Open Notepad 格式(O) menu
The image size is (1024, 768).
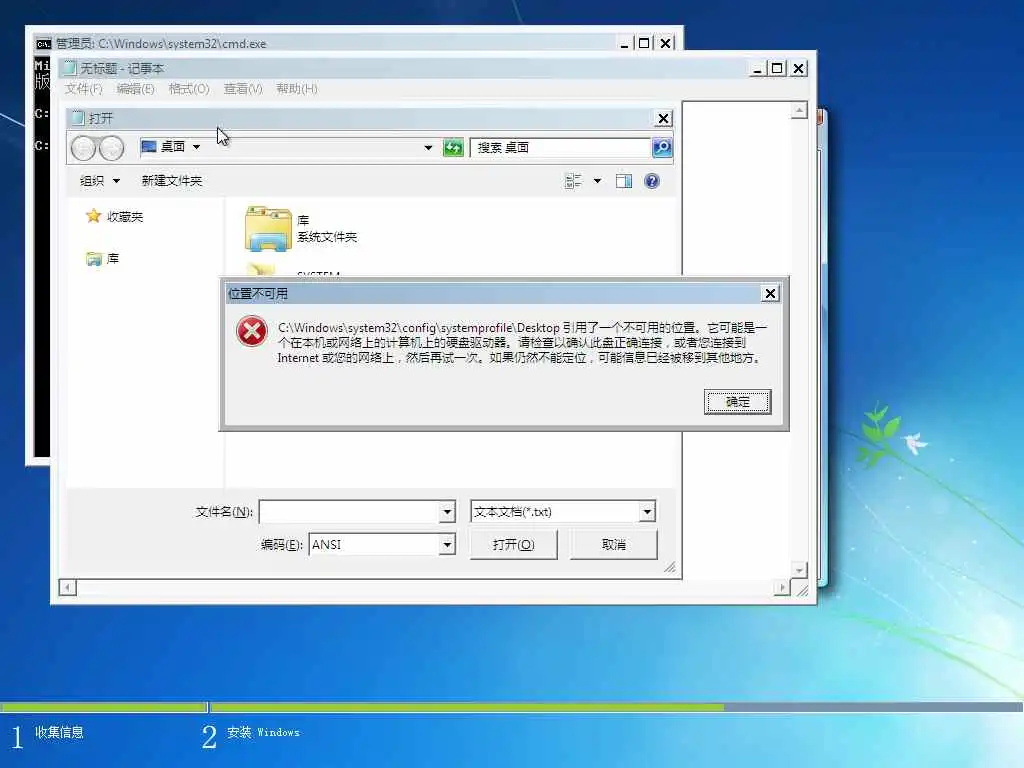(x=189, y=89)
